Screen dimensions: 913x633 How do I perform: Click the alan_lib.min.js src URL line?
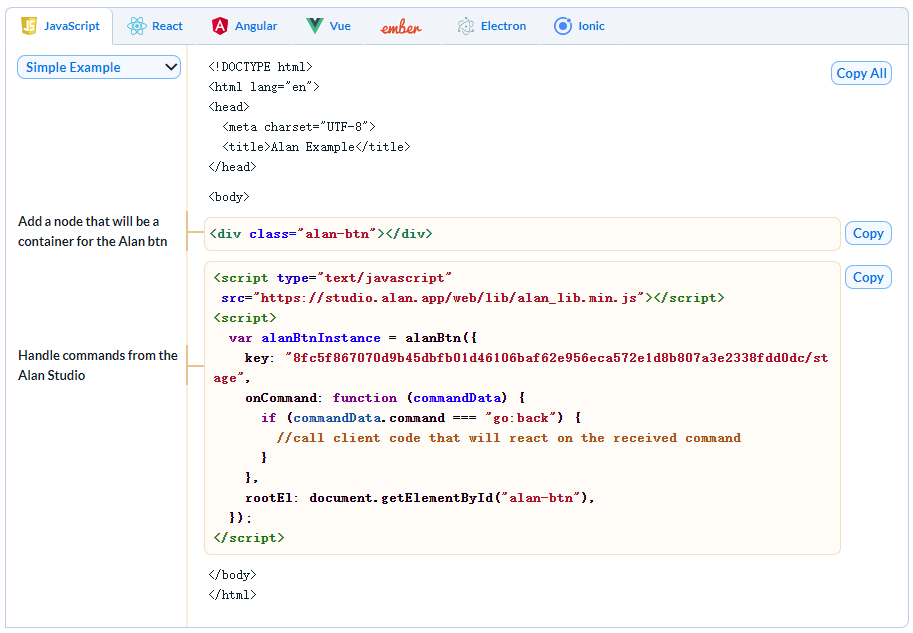tap(472, 298)
